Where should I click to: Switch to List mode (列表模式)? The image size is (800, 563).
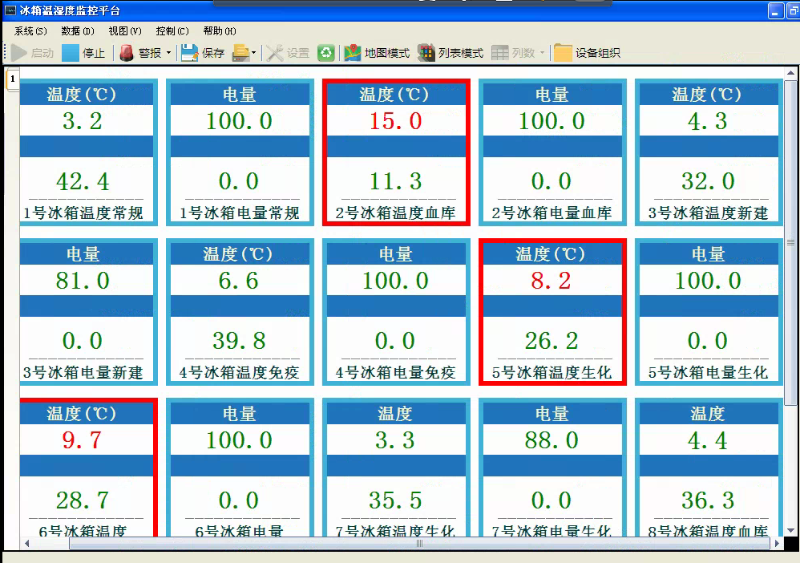point(451,53)
